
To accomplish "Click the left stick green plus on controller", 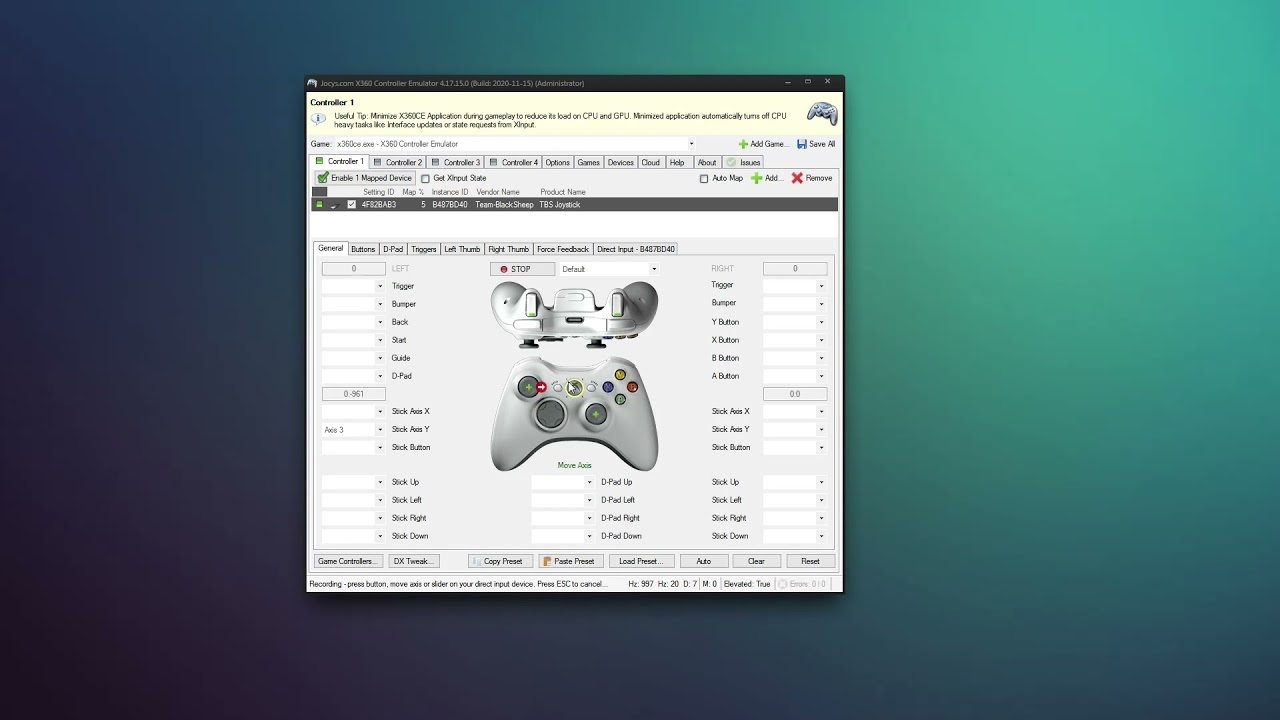I will coord(528,387).
